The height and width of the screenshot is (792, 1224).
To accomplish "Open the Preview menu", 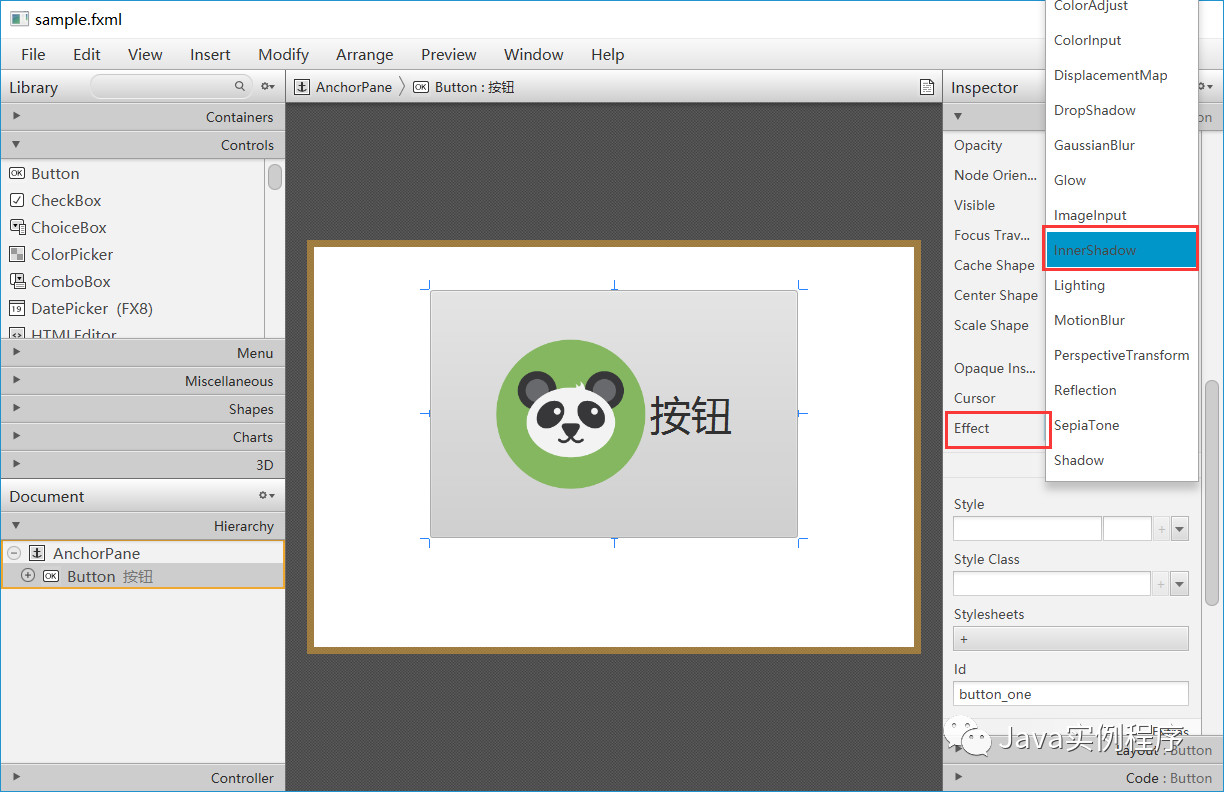I will 448,54.
